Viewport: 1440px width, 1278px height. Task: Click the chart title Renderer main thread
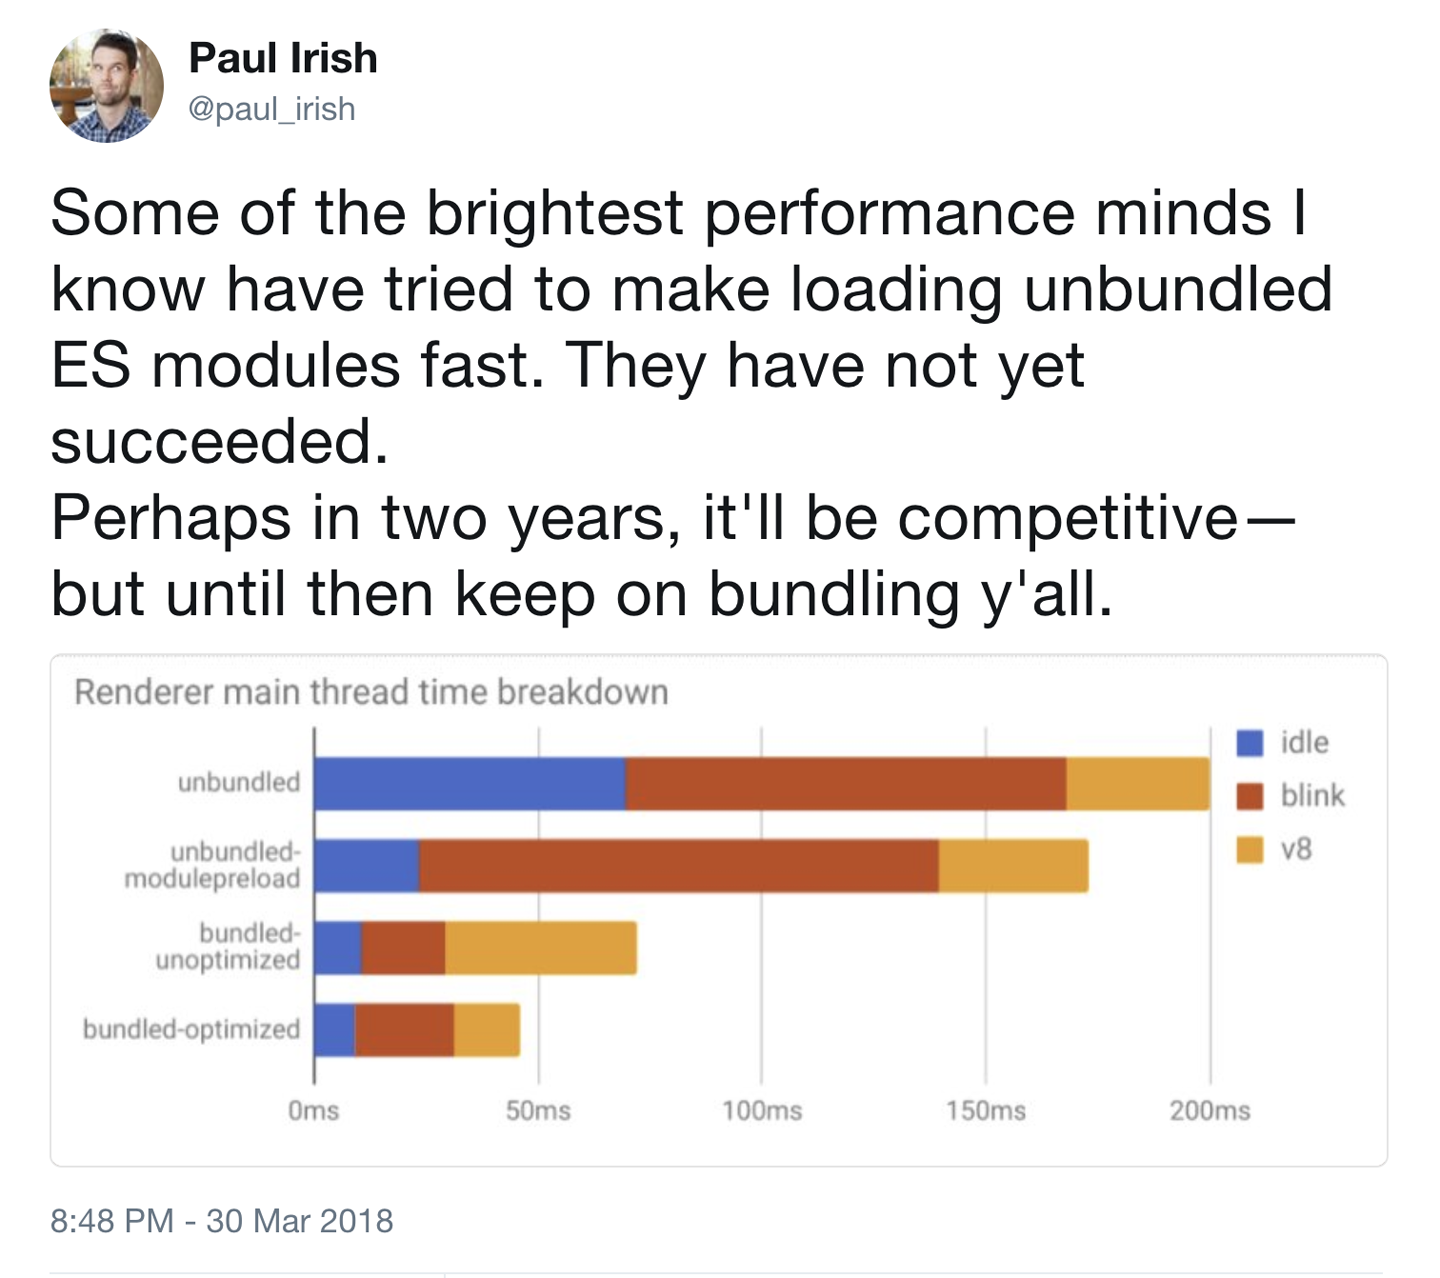click(371, 692)
